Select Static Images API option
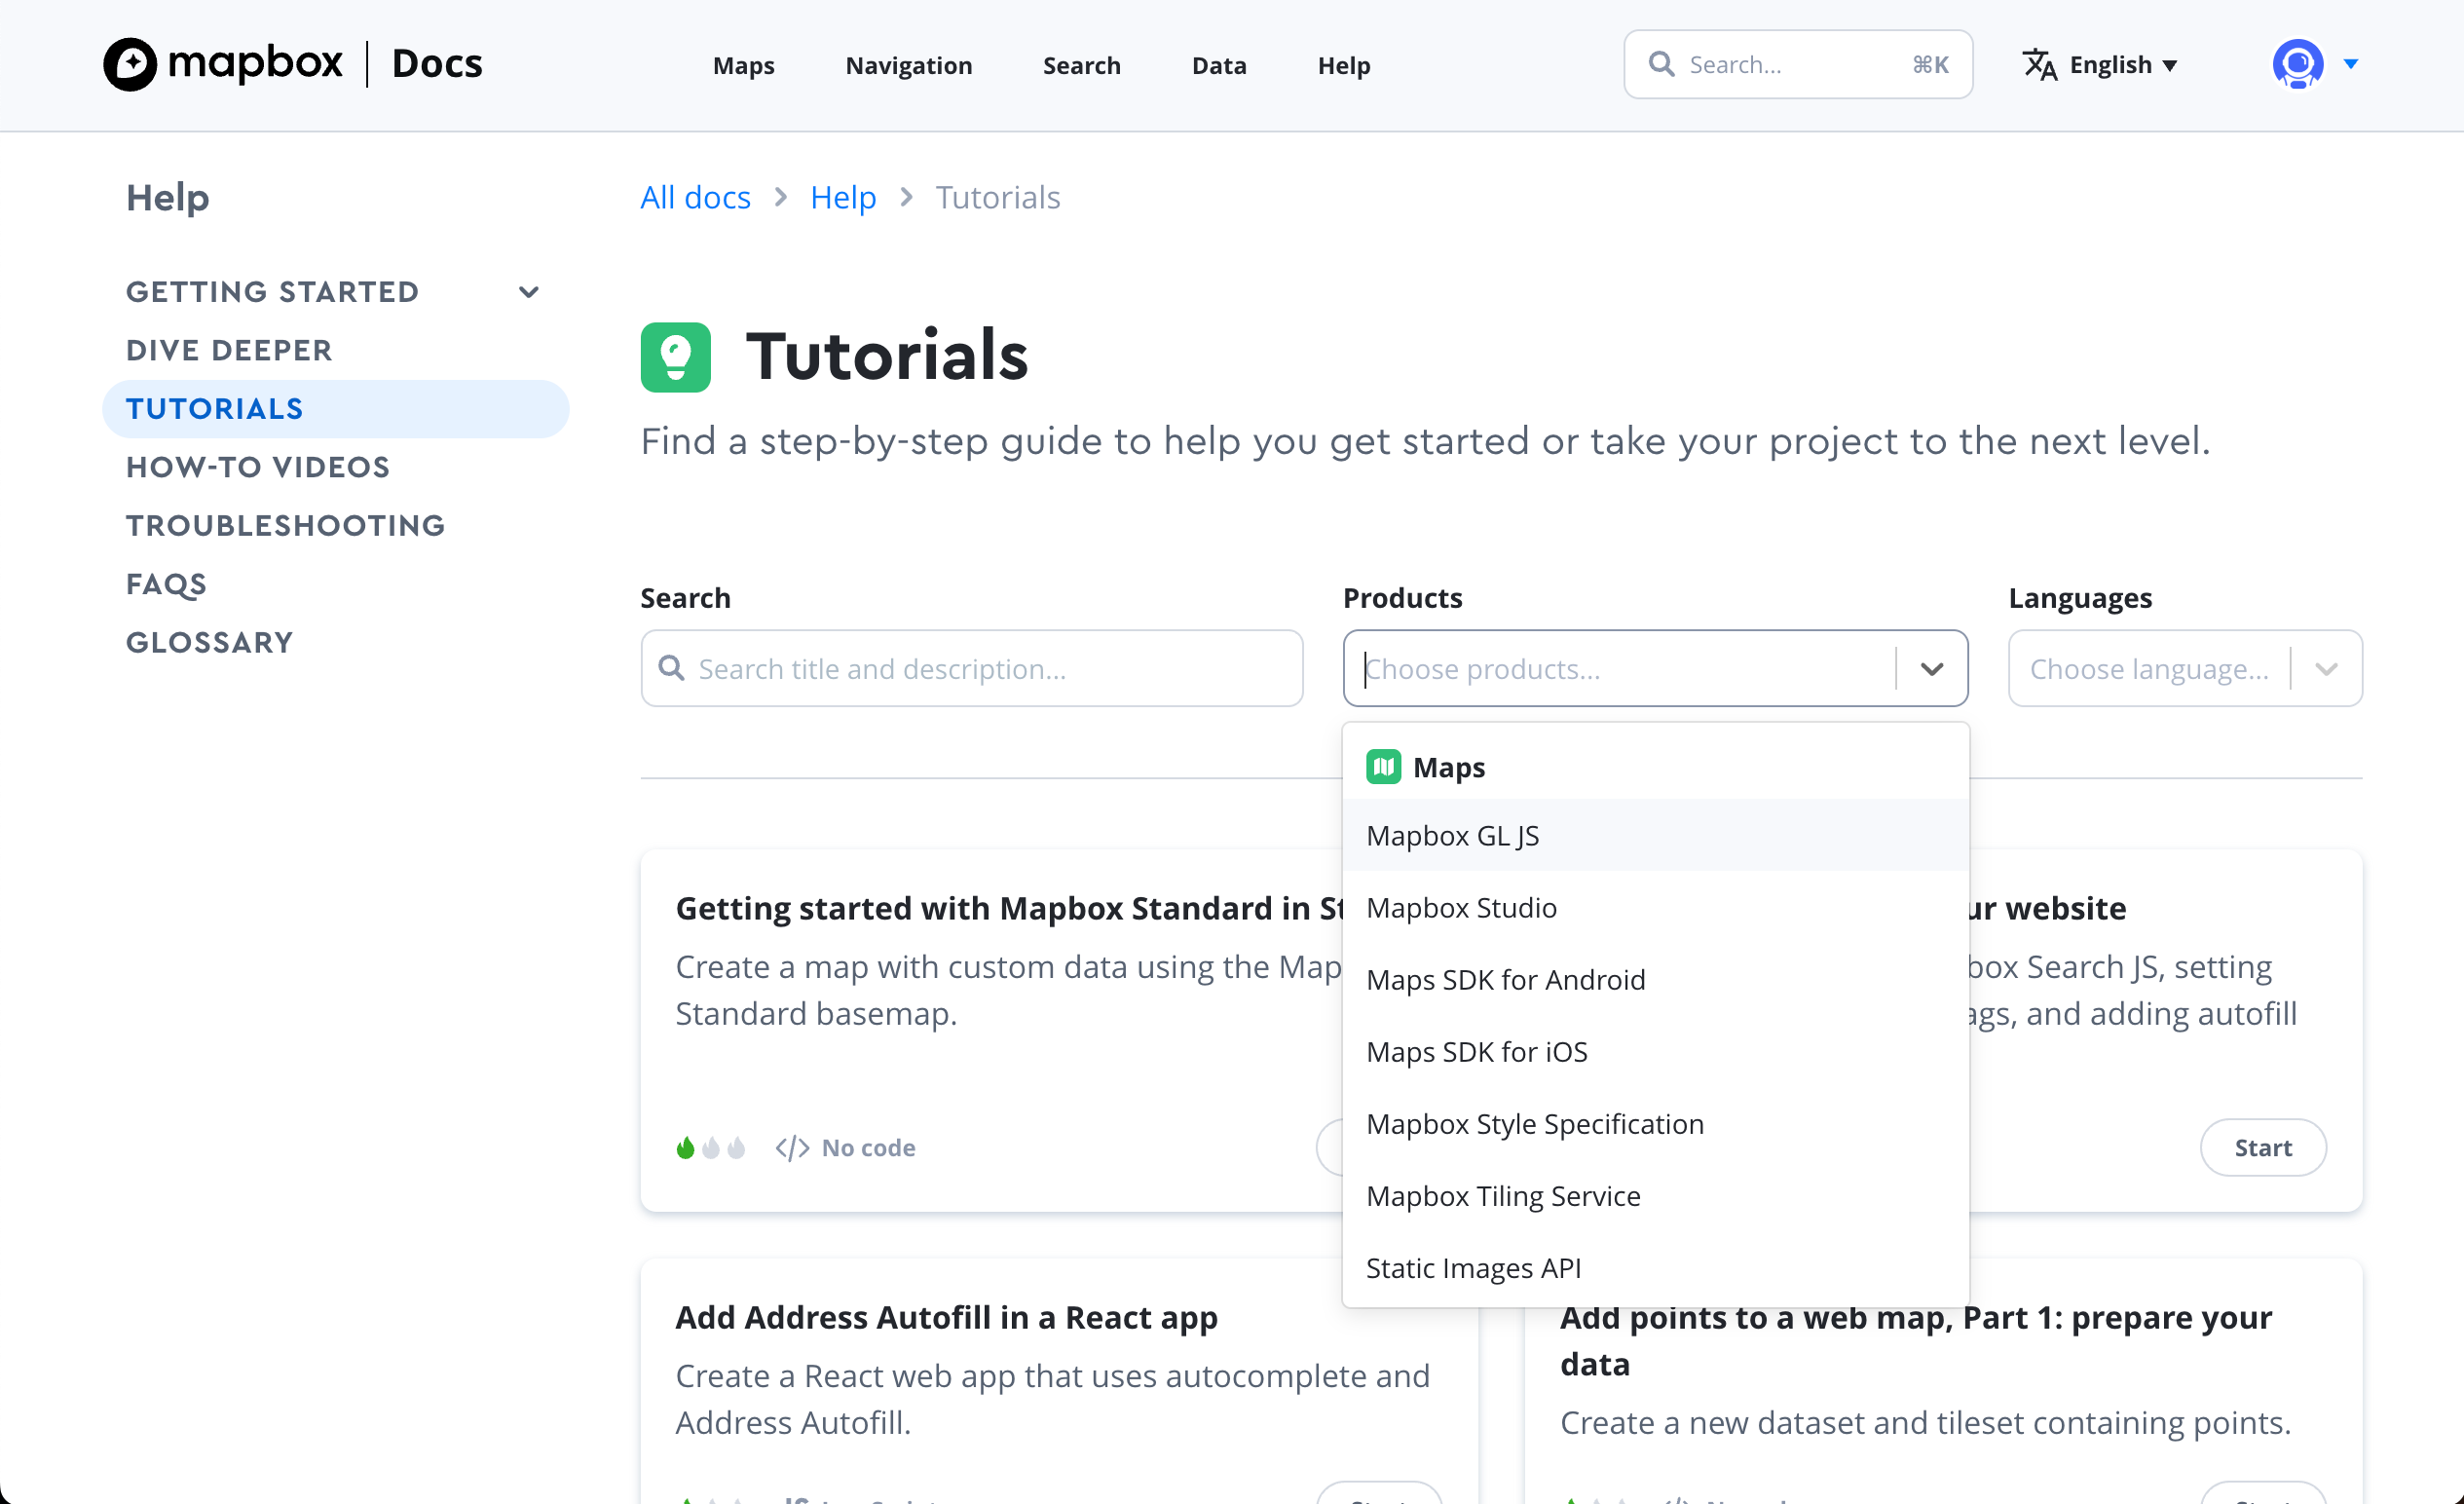2464x1504 pixels. click(x=1473, y=1267)
